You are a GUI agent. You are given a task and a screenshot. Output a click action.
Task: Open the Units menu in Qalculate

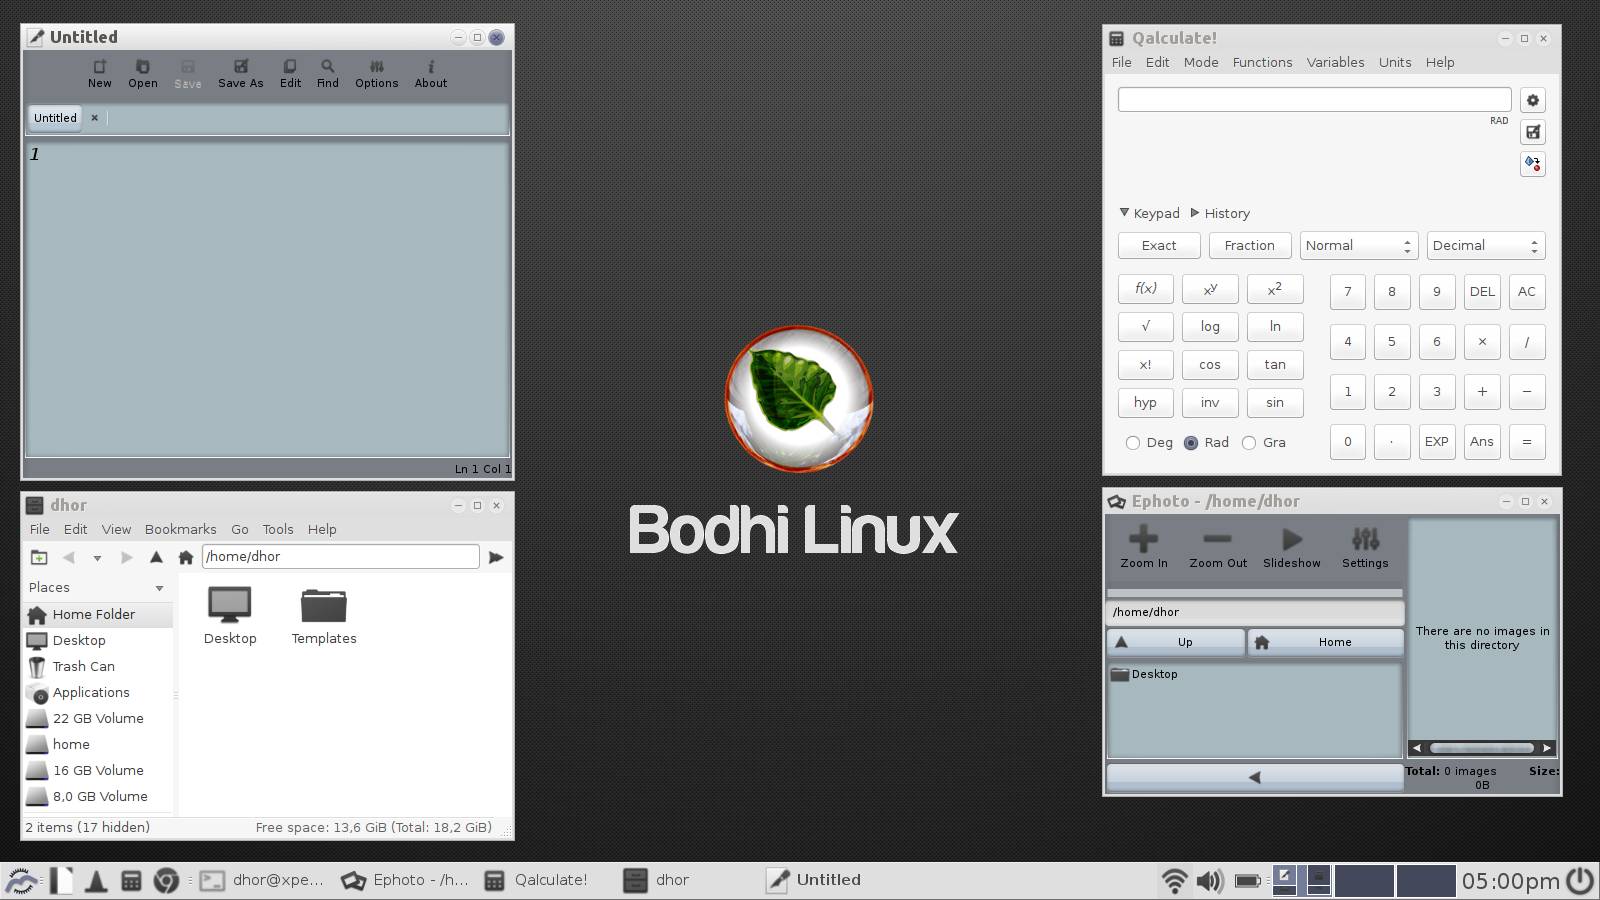pos(1395,62)
